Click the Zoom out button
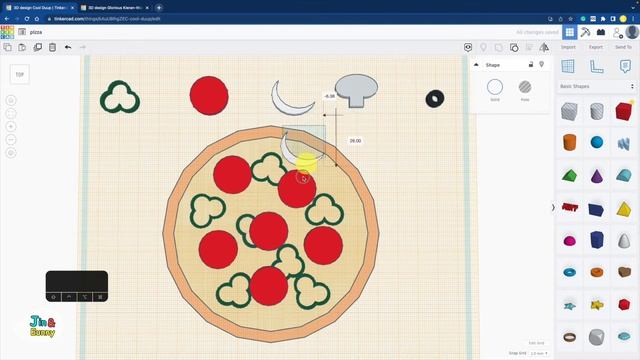640x360 pixels. point(11,140)
